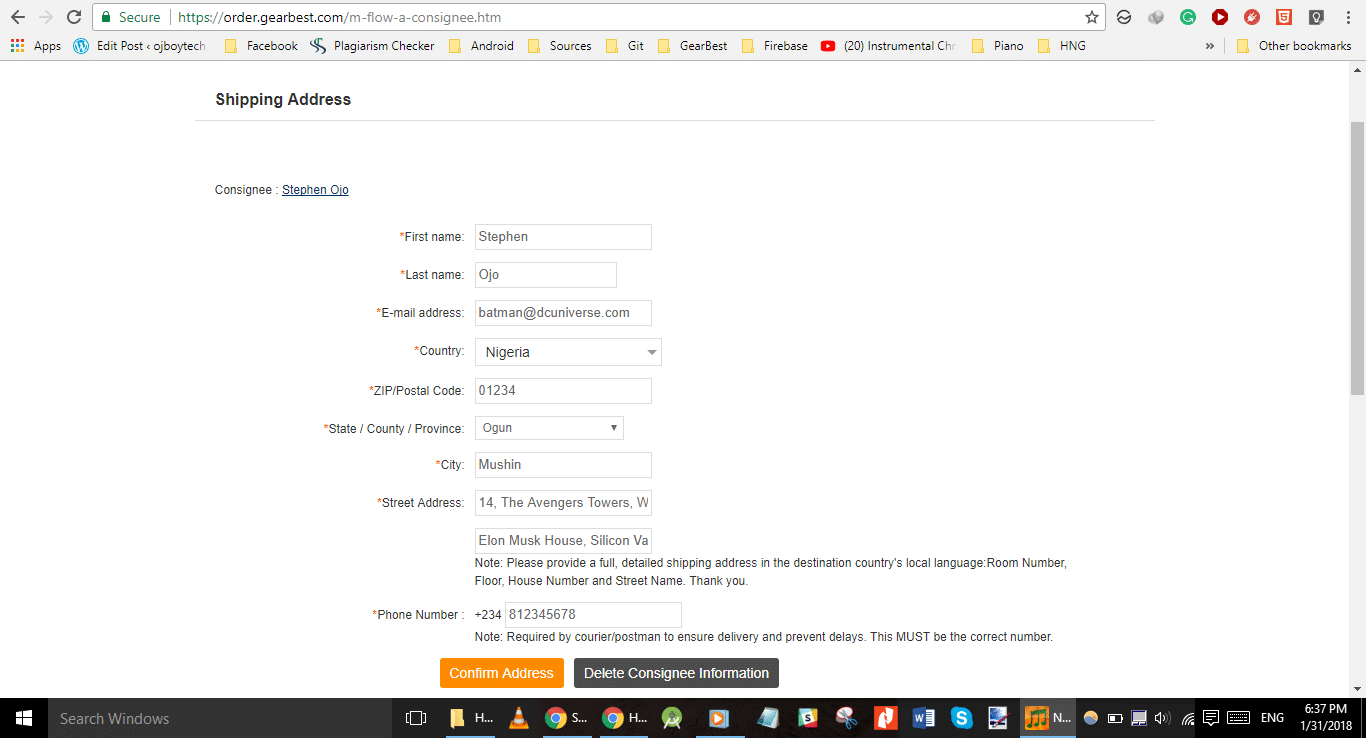Open the Plagiarism Checker bookmark
This screenshot has height=738, width=1366.
click(373, 46)
